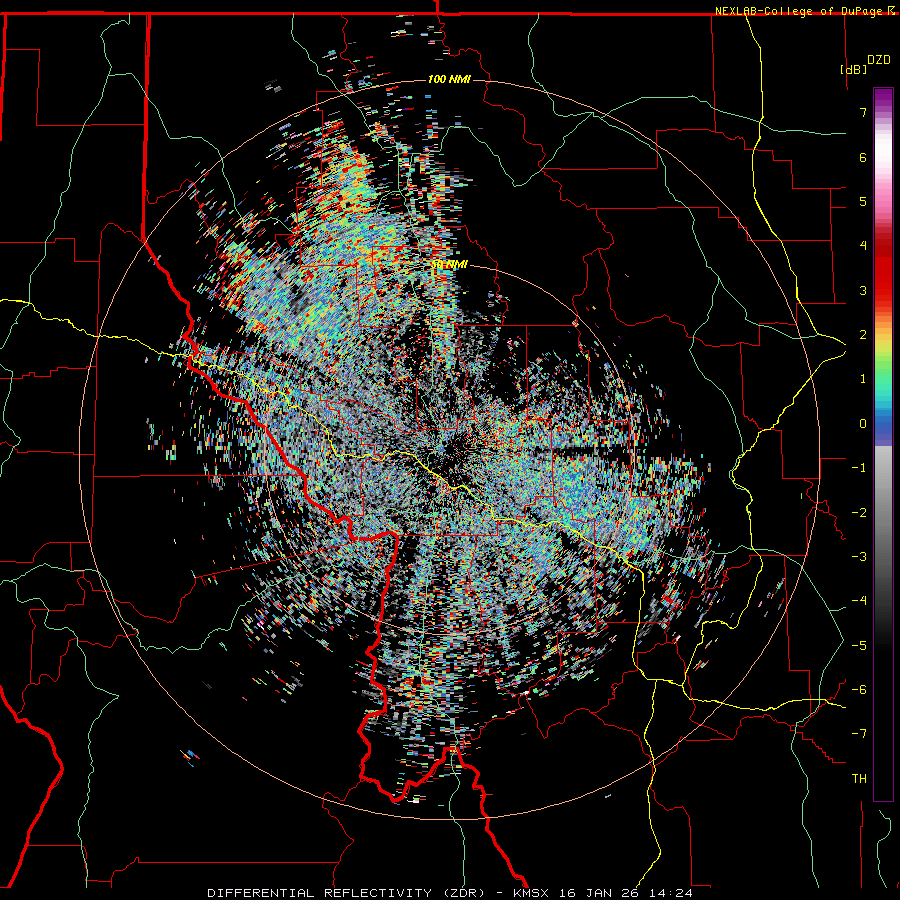This screenshot has height=900, width=900.
Task: Click the -6 scale value
Action: tap(859, 690)
